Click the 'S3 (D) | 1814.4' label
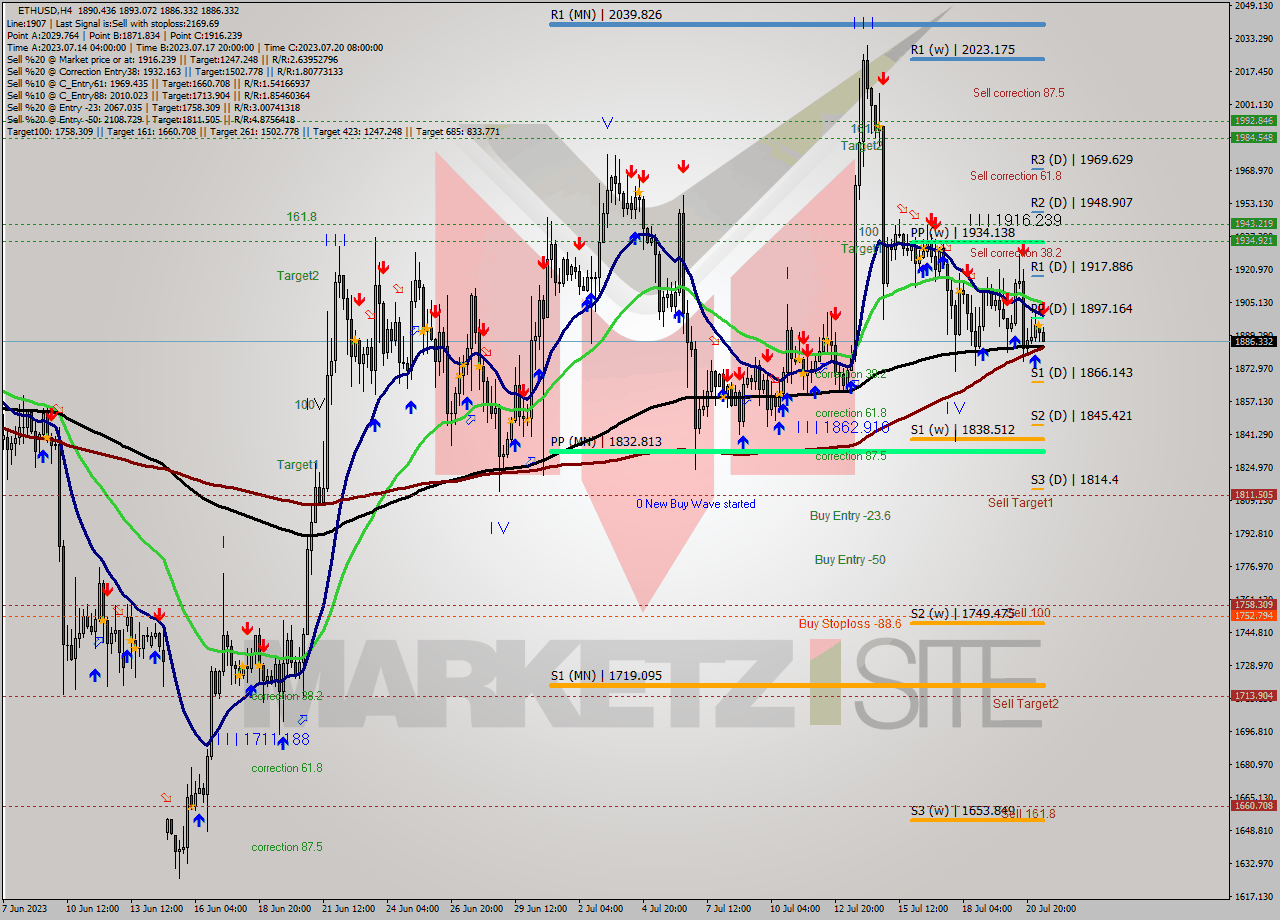 click(1075, 480)
